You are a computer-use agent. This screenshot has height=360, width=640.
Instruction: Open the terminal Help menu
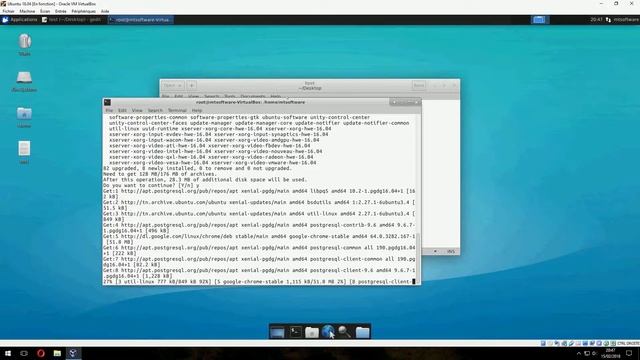(197, 110)
